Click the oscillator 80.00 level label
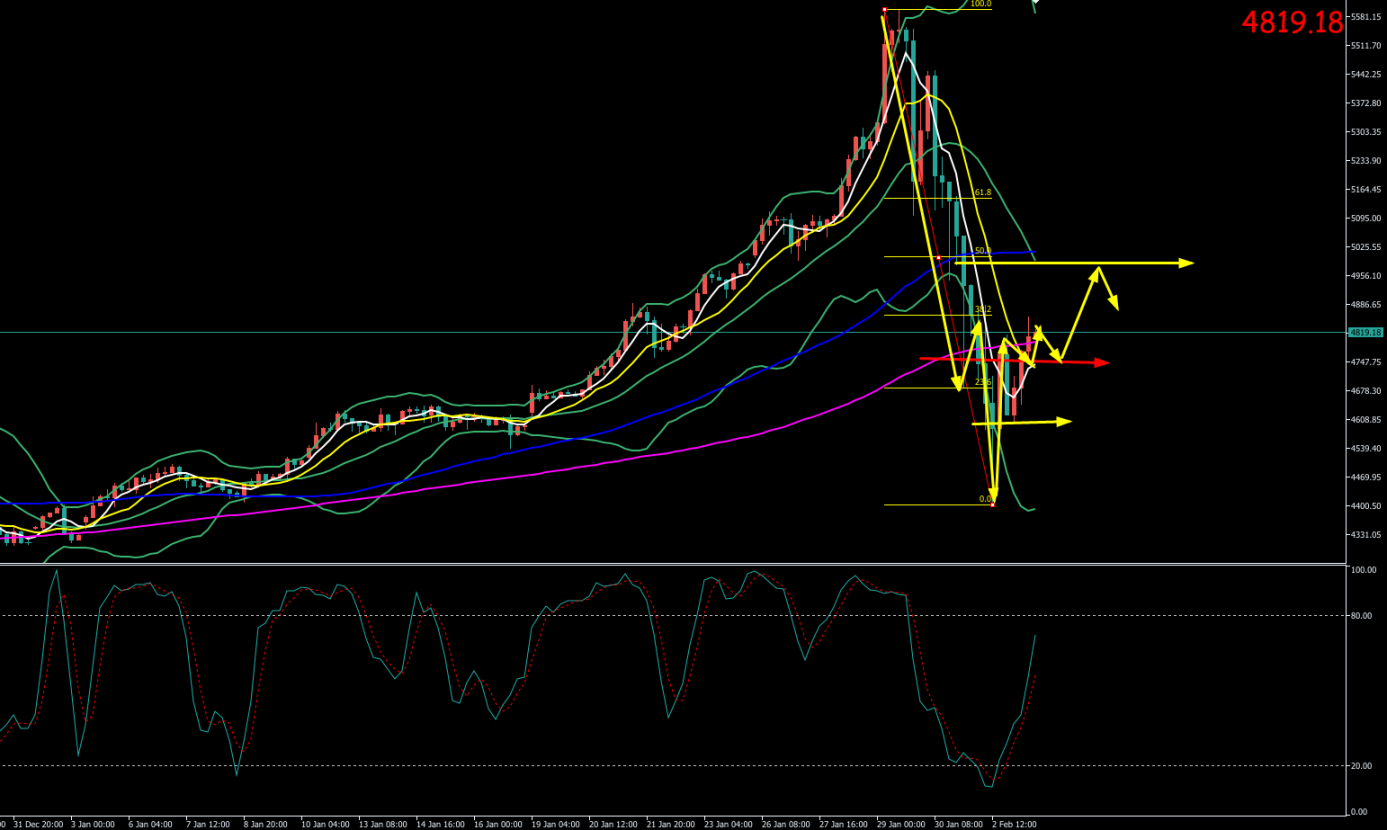 pyautogui.click(x=1362, y=616)
